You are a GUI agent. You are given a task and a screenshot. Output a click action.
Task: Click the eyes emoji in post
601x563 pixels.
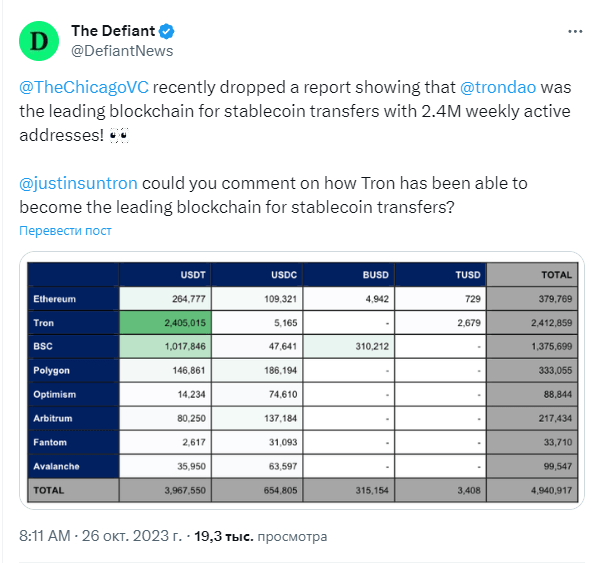(118, 135)
